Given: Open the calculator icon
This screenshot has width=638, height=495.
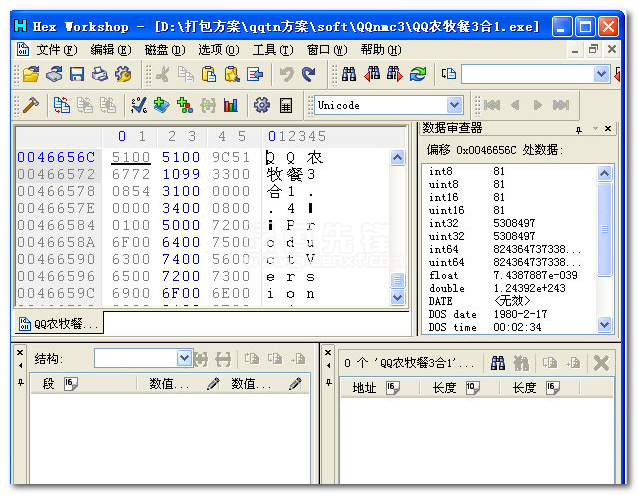Looking at the screenshot, I should point(286,106).
